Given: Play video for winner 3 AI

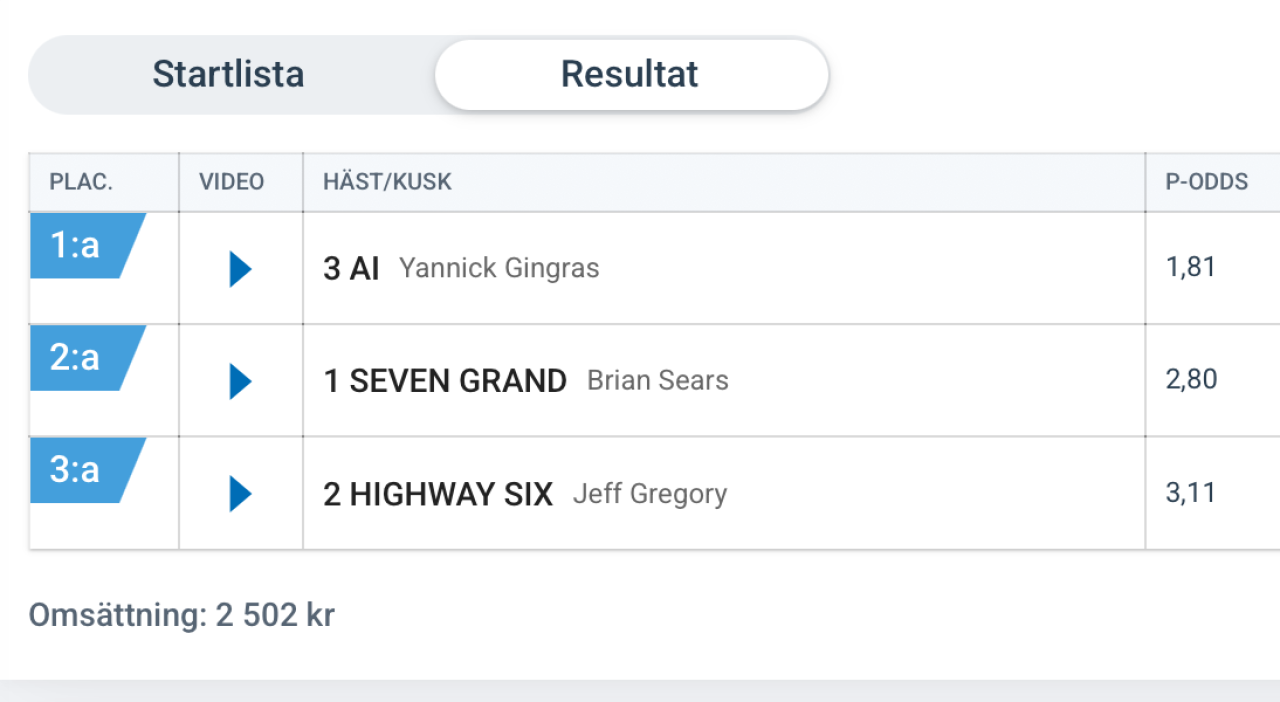Looking at the screenshot, I should click(x=240, y=269).
